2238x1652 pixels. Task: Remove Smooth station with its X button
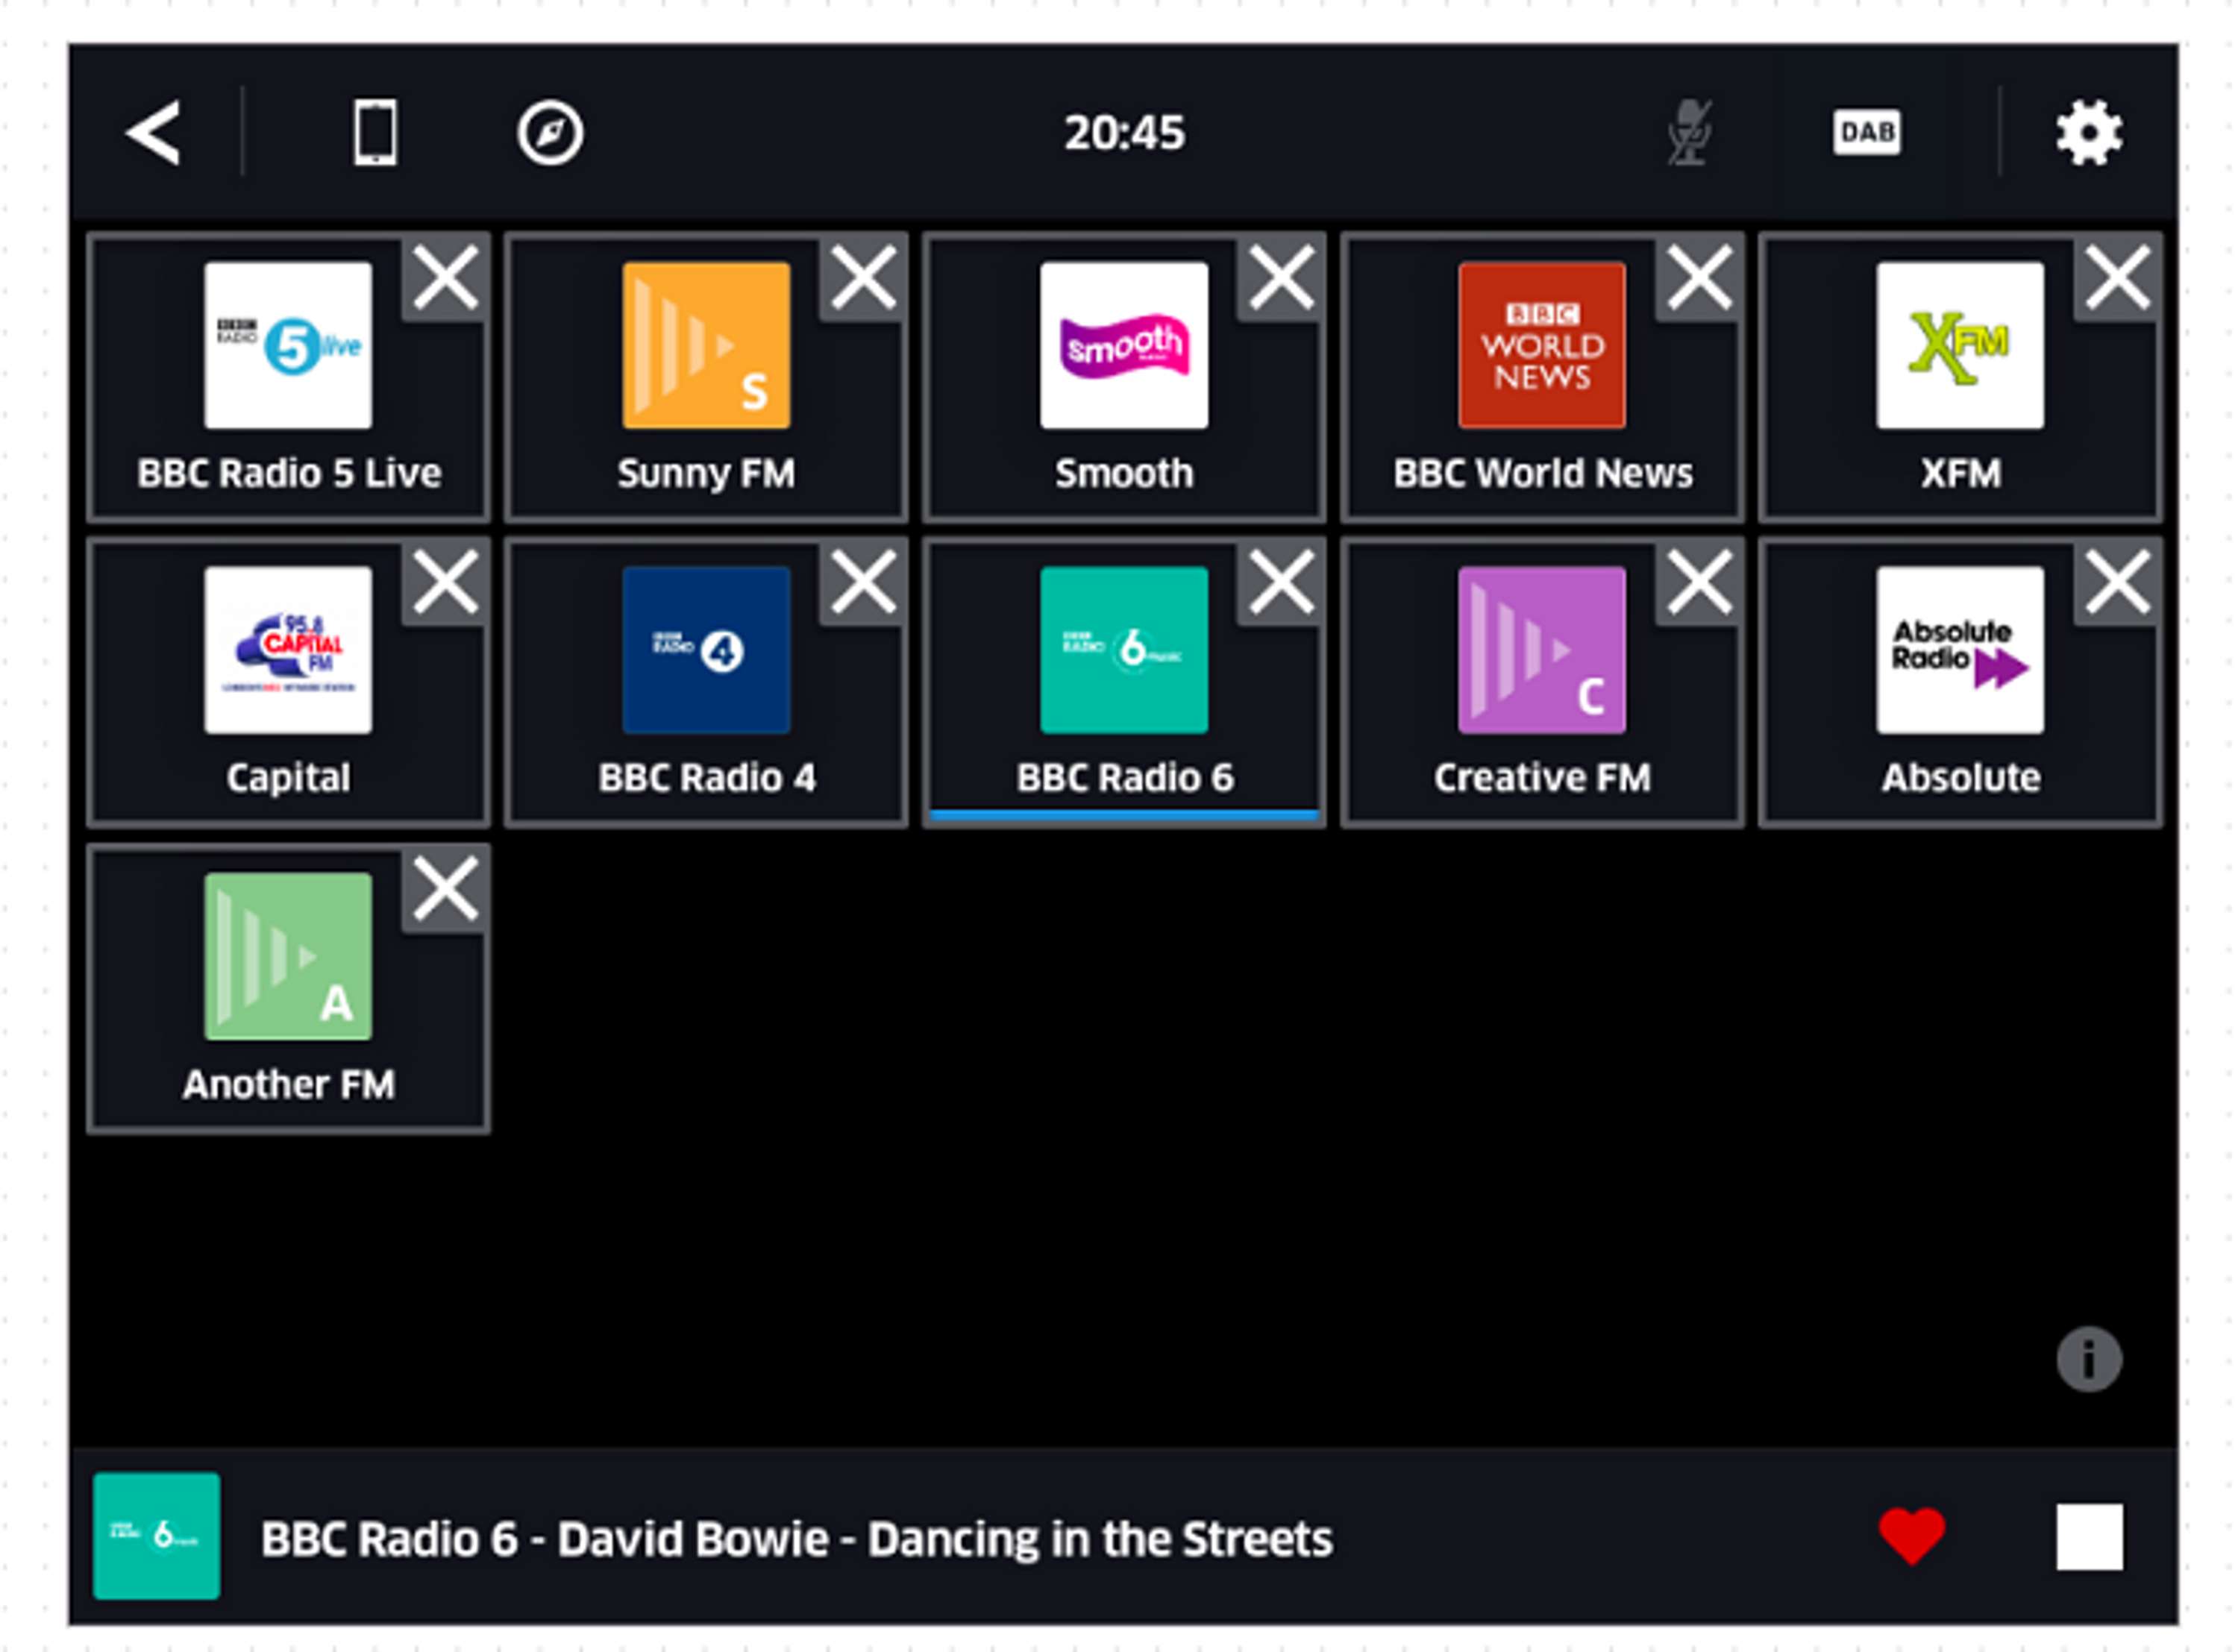click(x=1282, y=278)
